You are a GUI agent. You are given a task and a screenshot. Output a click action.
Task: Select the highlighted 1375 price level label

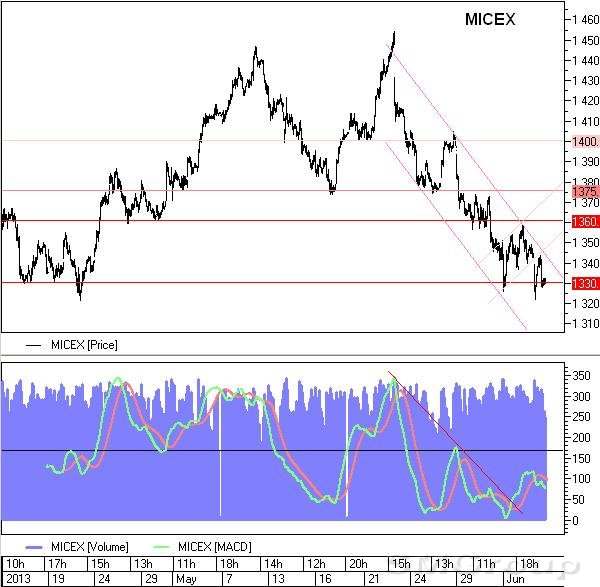pyautogui.click(x=585, y=190)
